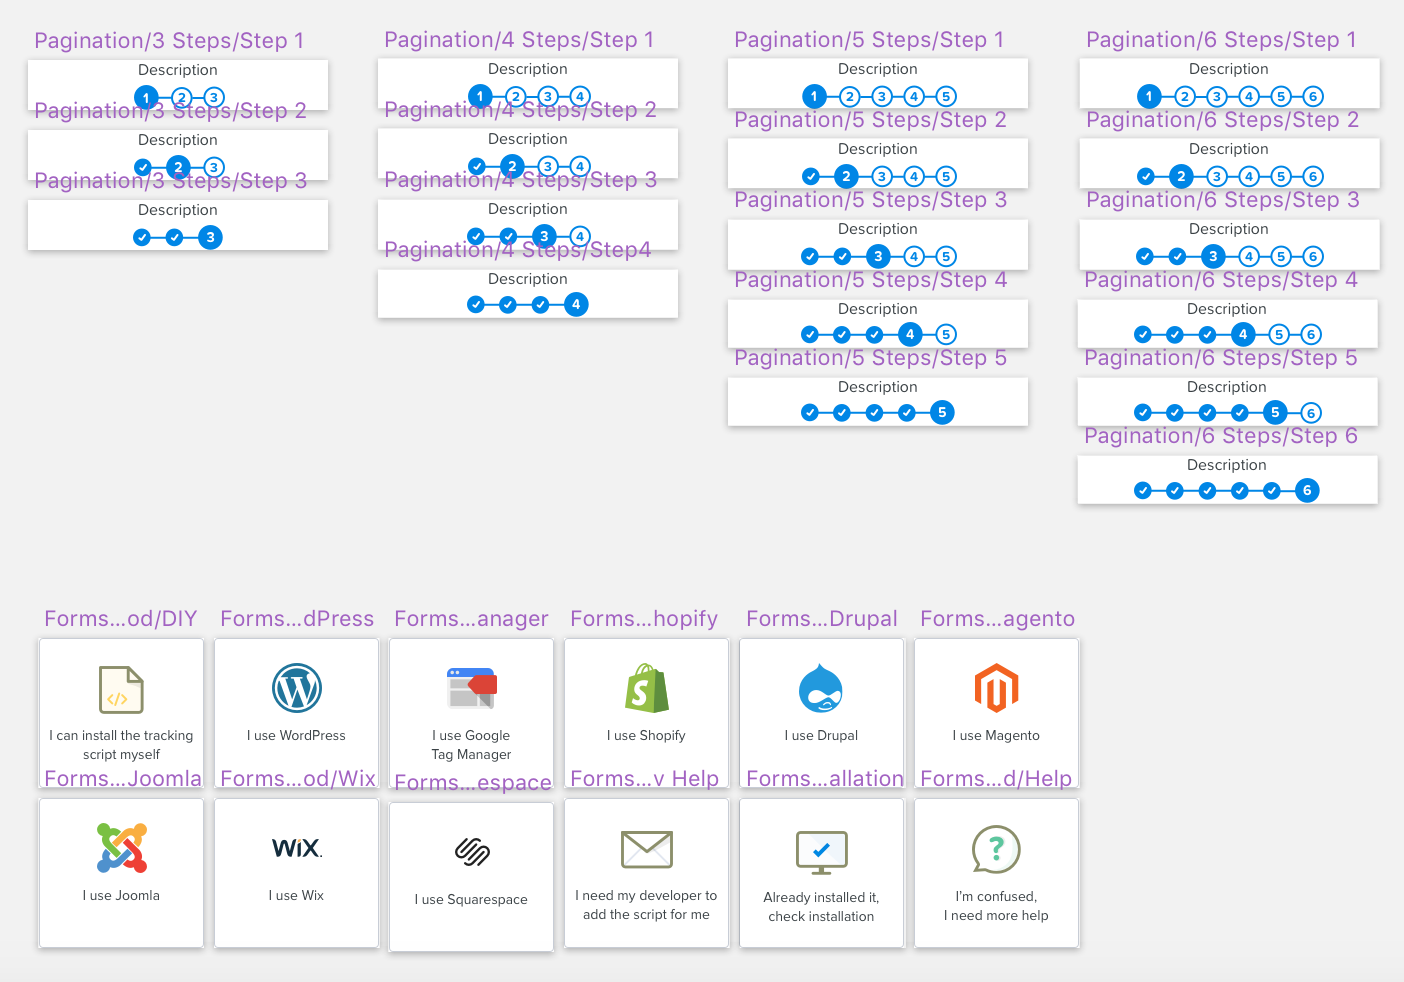This screenshot has height=982, width=1404.
Task: Click the monitor check installation icon
Action: pyautogui.click(x=822, y=853)
